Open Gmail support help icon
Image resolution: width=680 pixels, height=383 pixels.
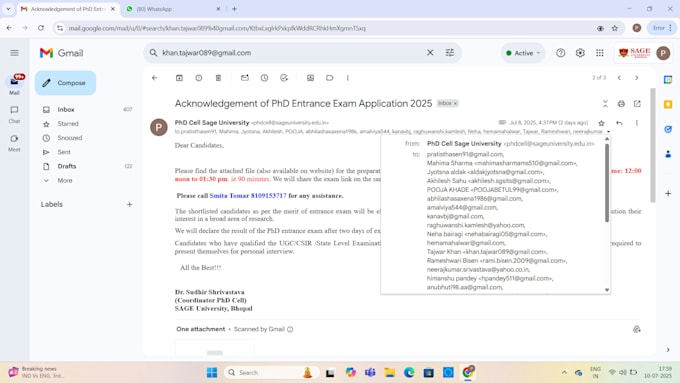tap(560, 53)
